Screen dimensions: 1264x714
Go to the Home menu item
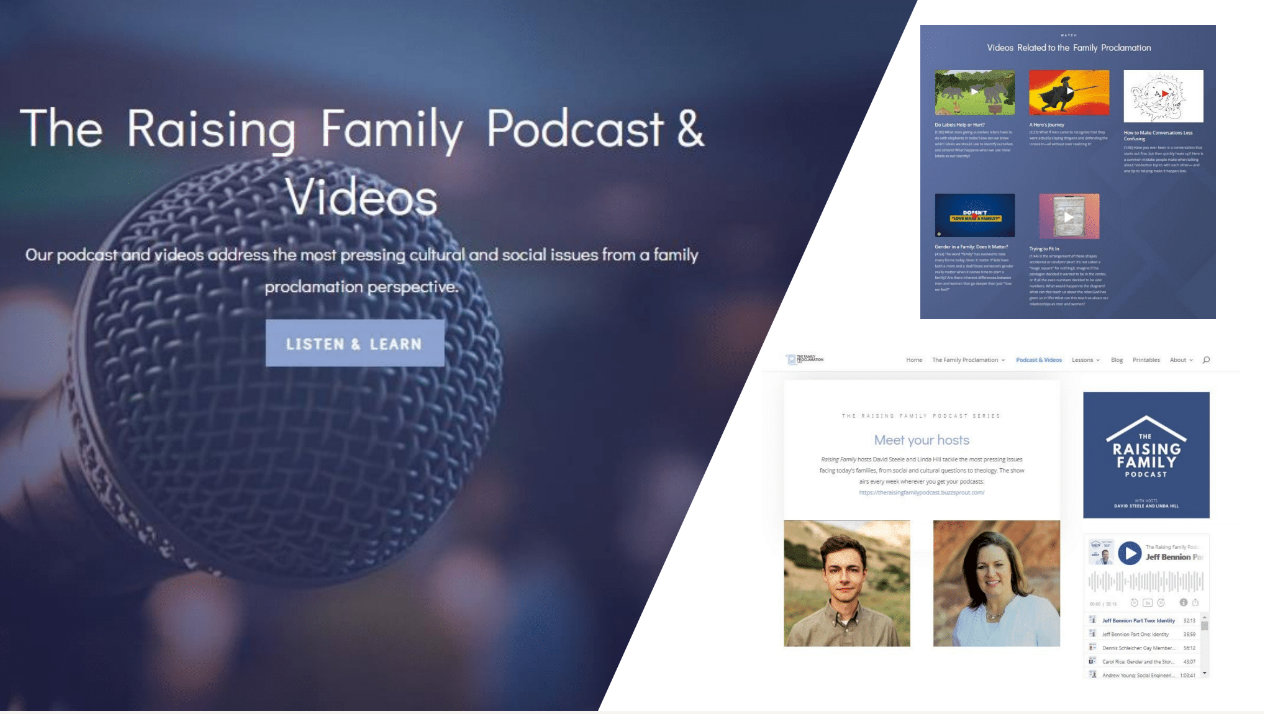[914, 360]
